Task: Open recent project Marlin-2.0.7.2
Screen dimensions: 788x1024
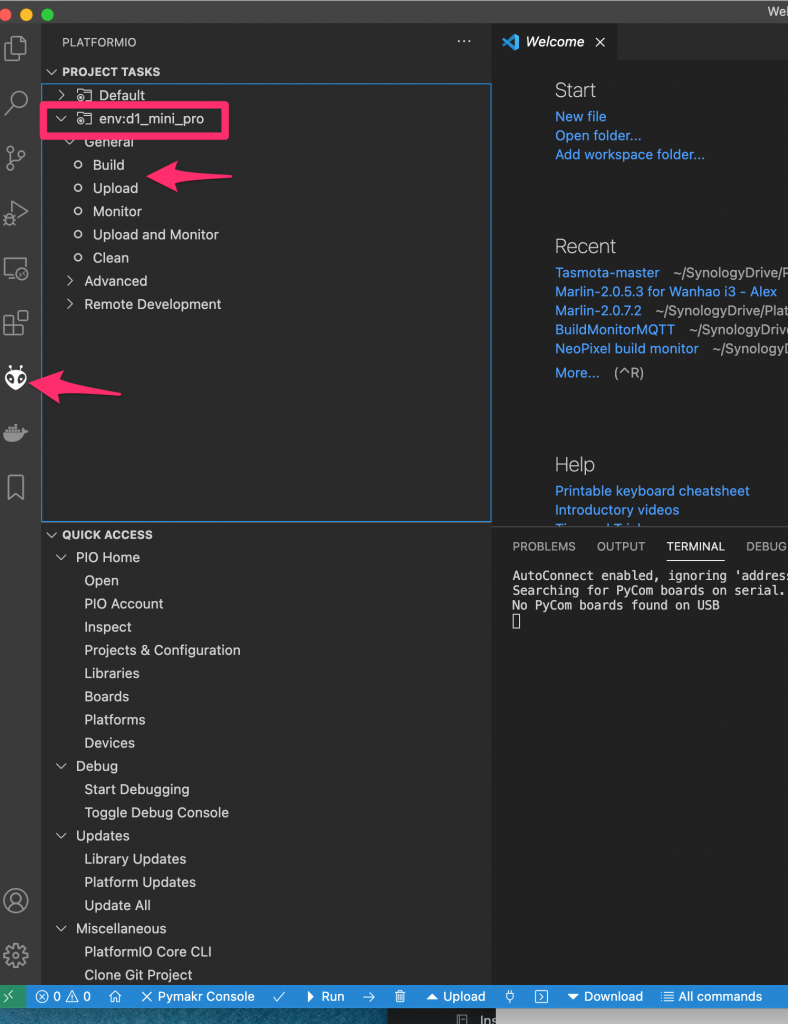Action: [598, 311]
